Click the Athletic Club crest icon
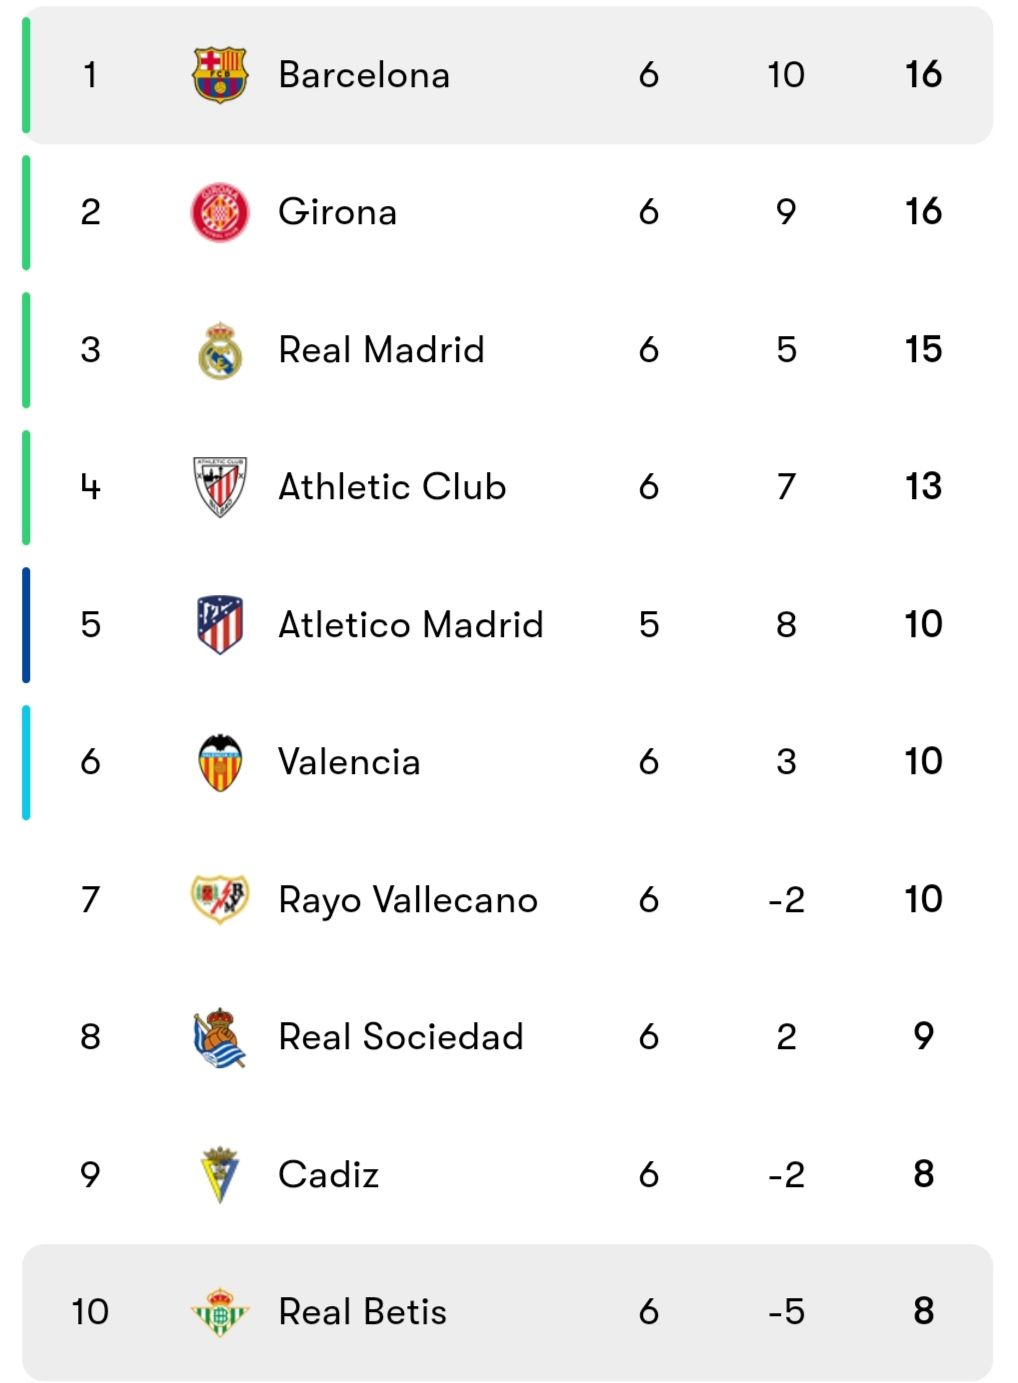The image size is (1018, 1383). click(219, 487)
